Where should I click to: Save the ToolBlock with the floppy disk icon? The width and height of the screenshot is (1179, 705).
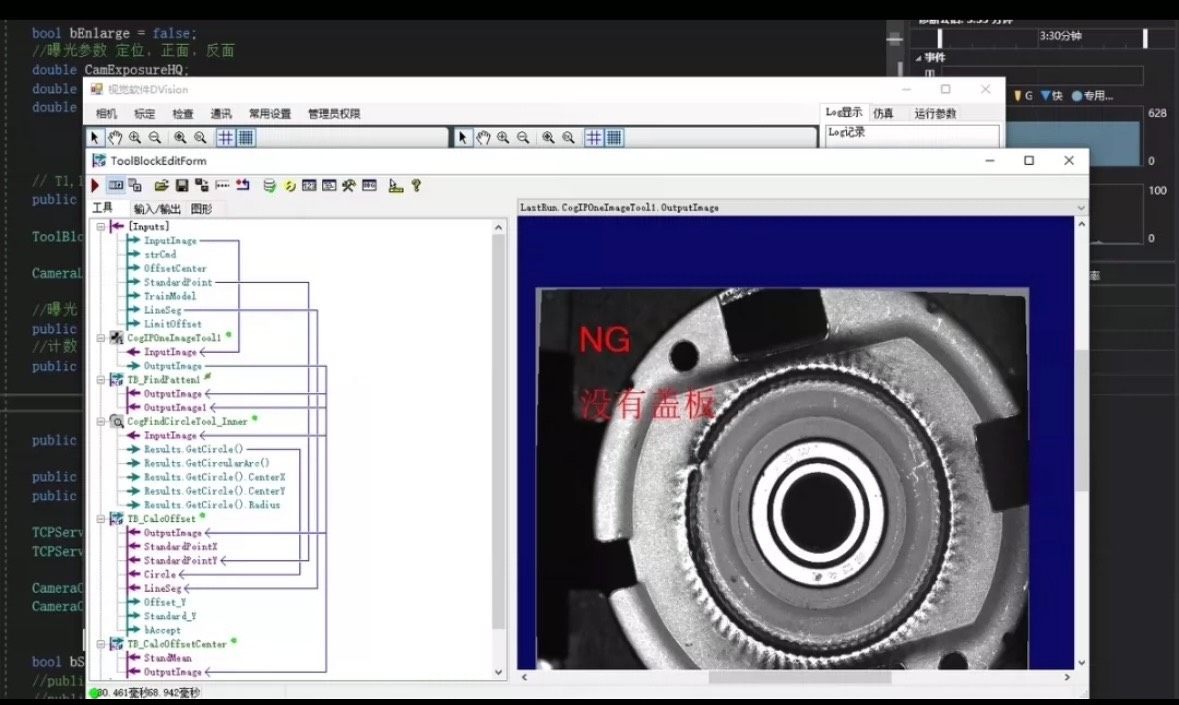coord(181,185)
